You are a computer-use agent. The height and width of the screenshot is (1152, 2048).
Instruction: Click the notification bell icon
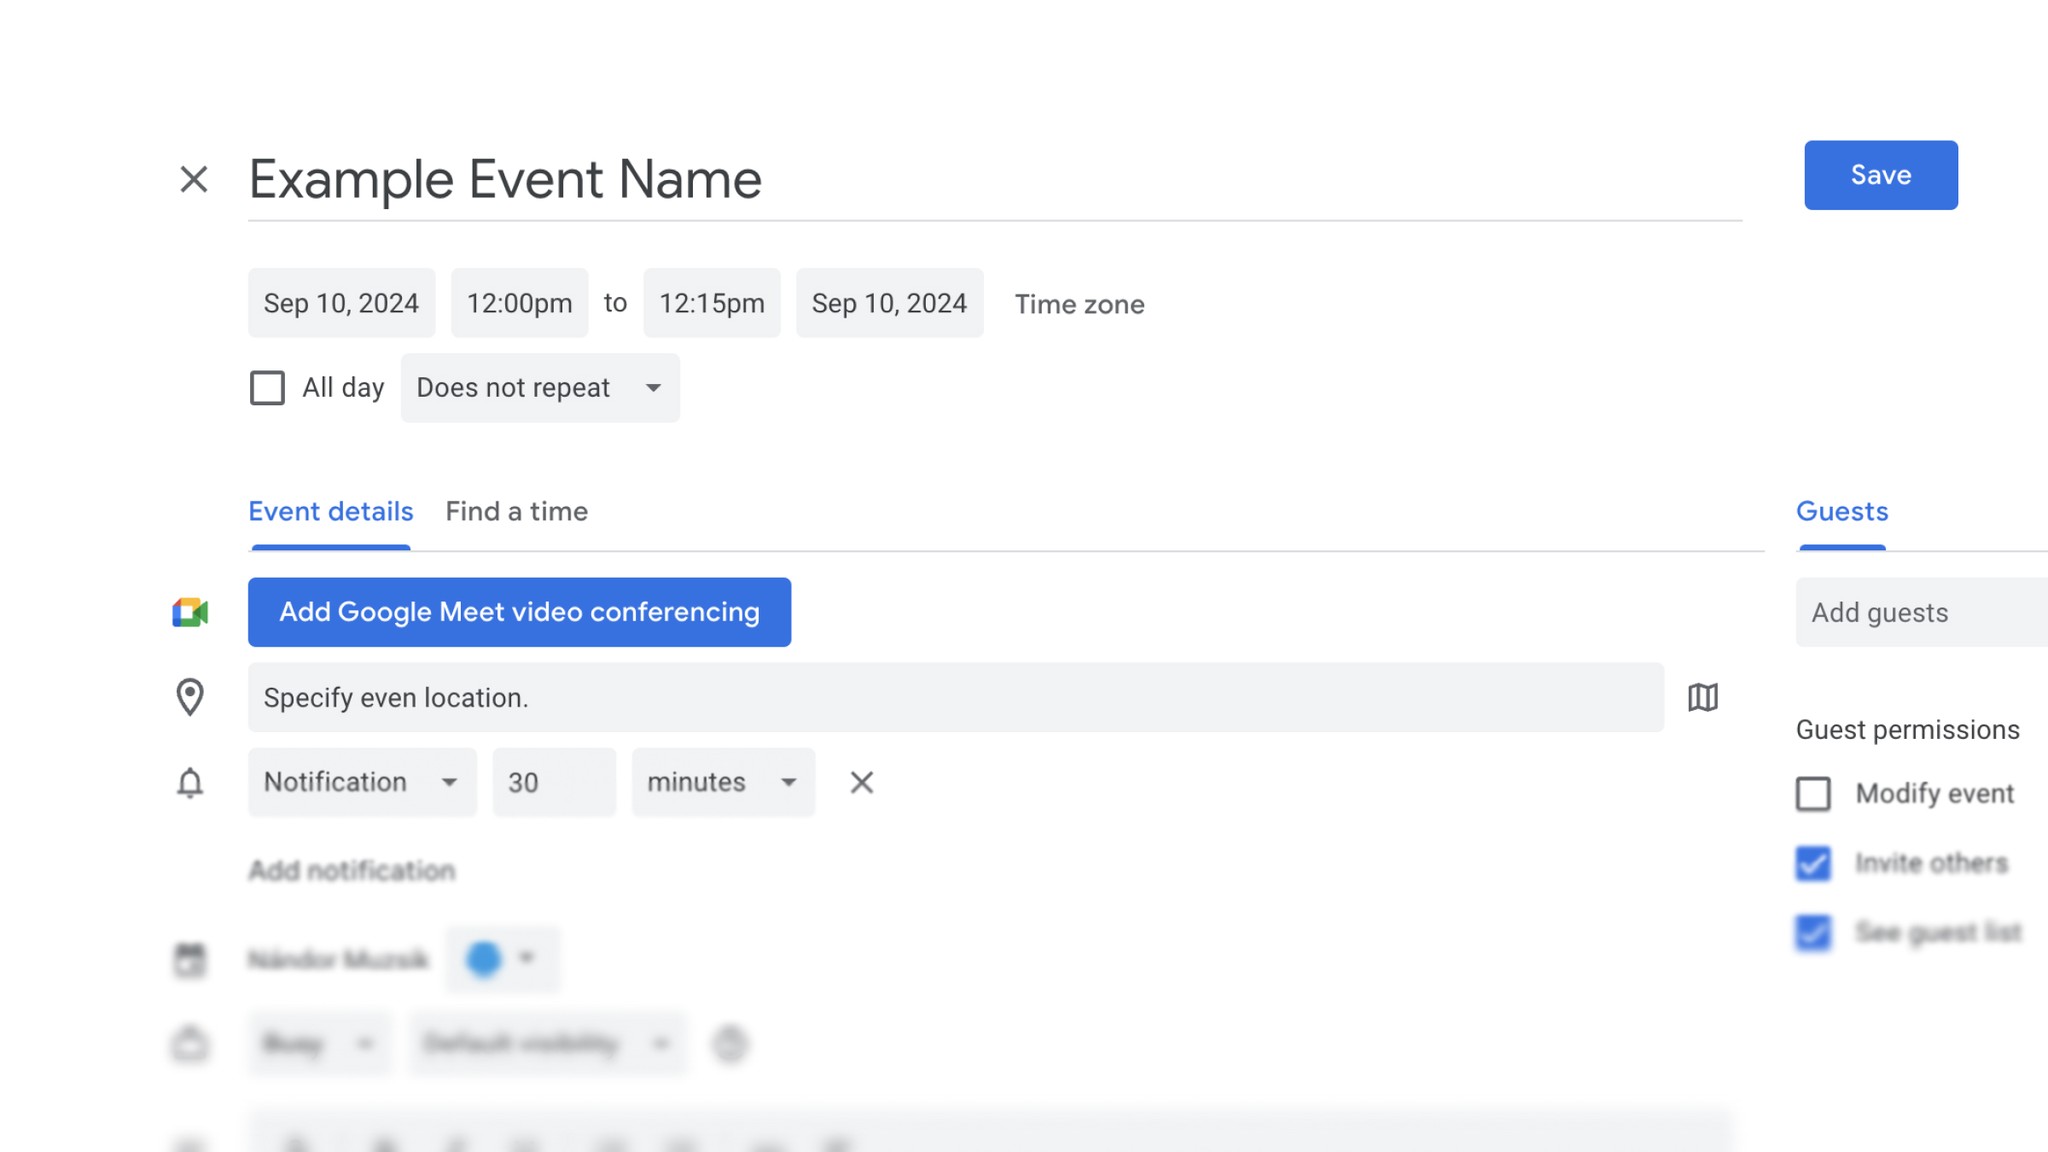(190, 782)
